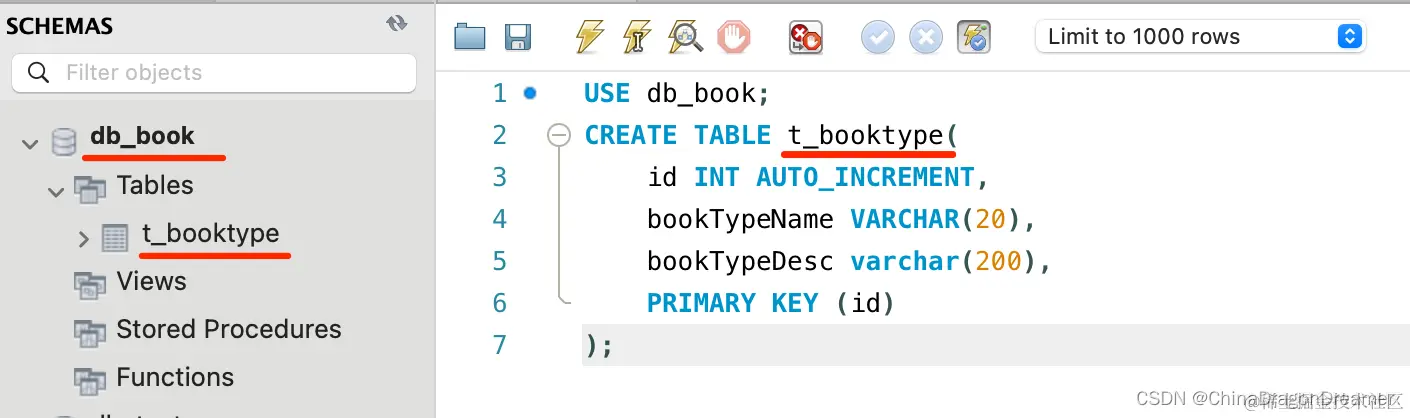Click the statement marker dot on line 1

point(530,93)
